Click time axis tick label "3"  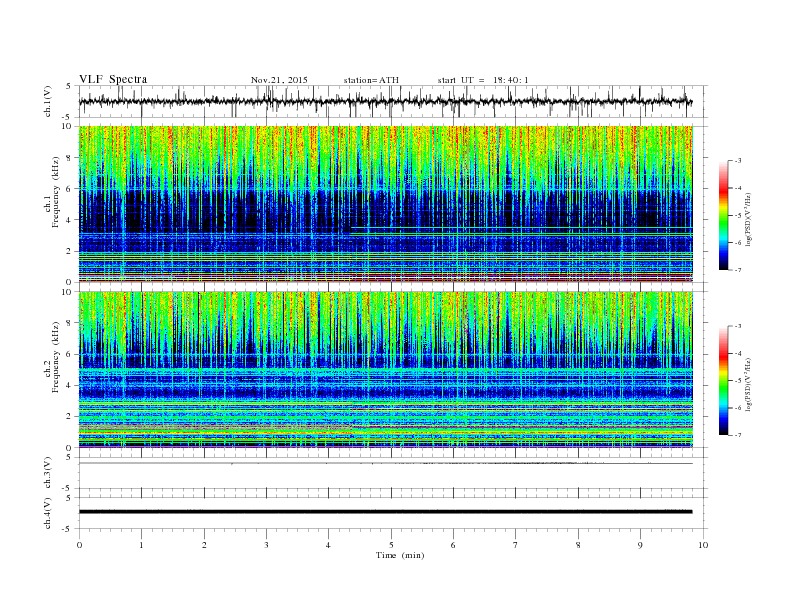point(267,545)
